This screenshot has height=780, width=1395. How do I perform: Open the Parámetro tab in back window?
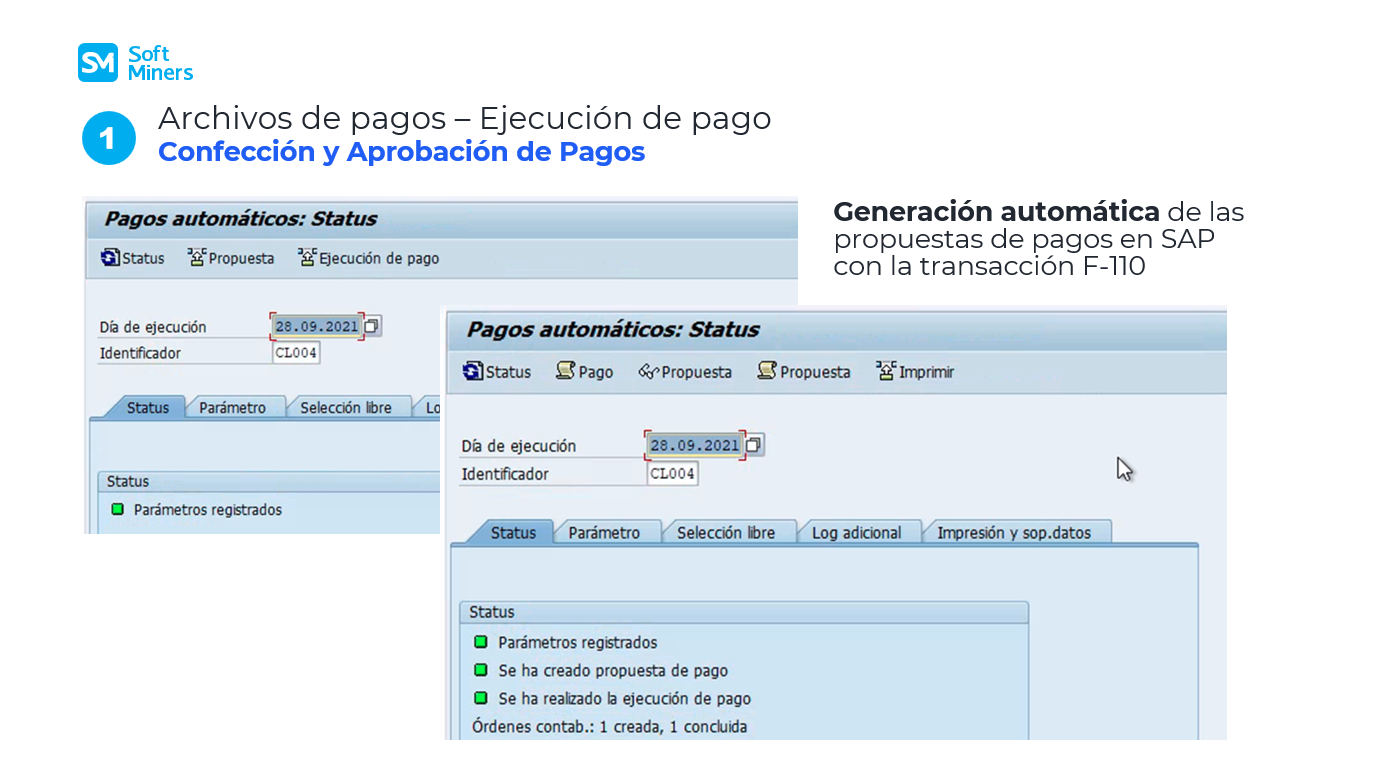point(232,408)
